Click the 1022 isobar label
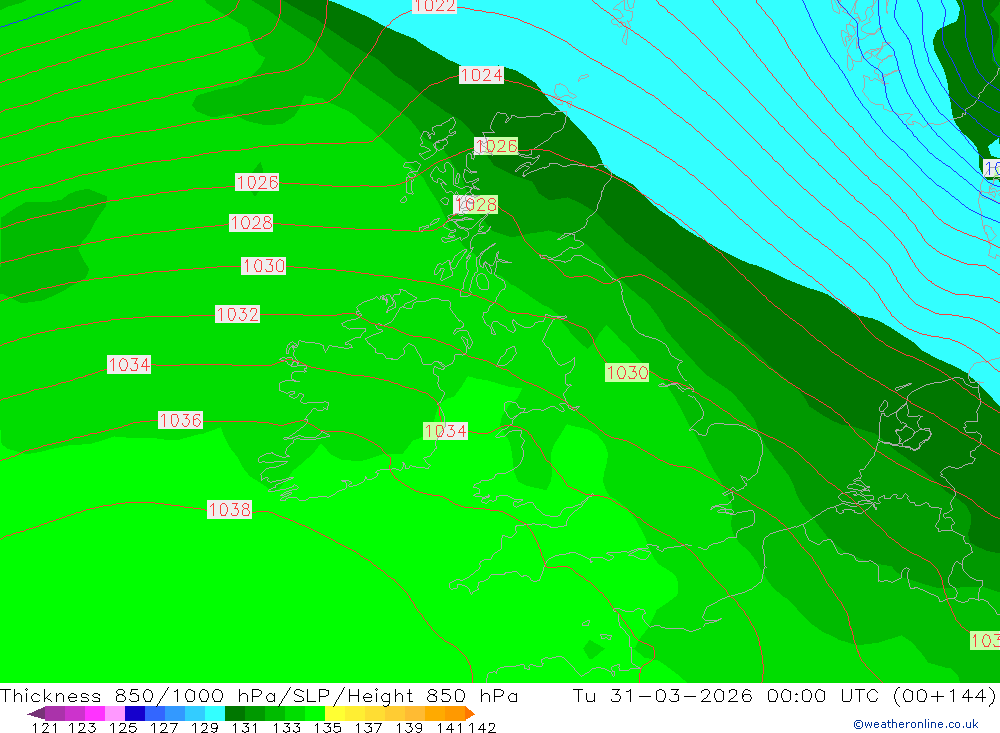Image resolution: width=1000 pixels, height=733 pixels. click(434, 6)
